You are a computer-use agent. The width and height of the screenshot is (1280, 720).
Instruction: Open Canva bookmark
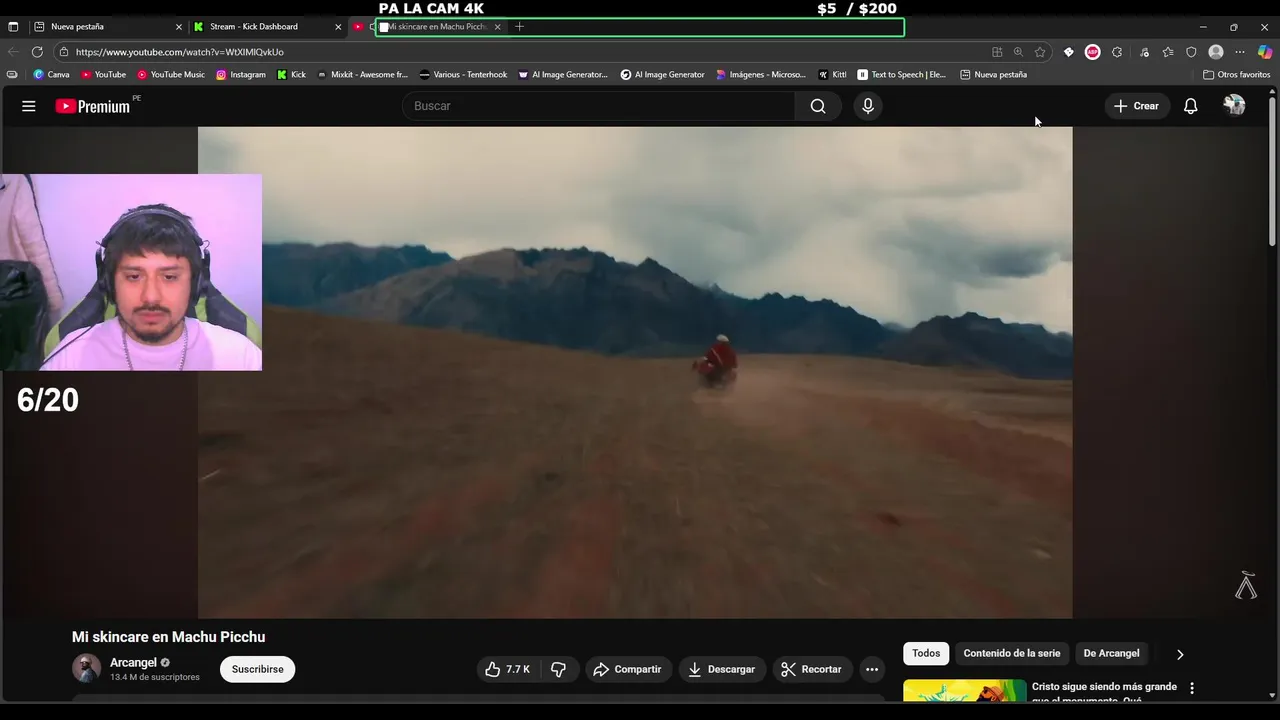51,75
